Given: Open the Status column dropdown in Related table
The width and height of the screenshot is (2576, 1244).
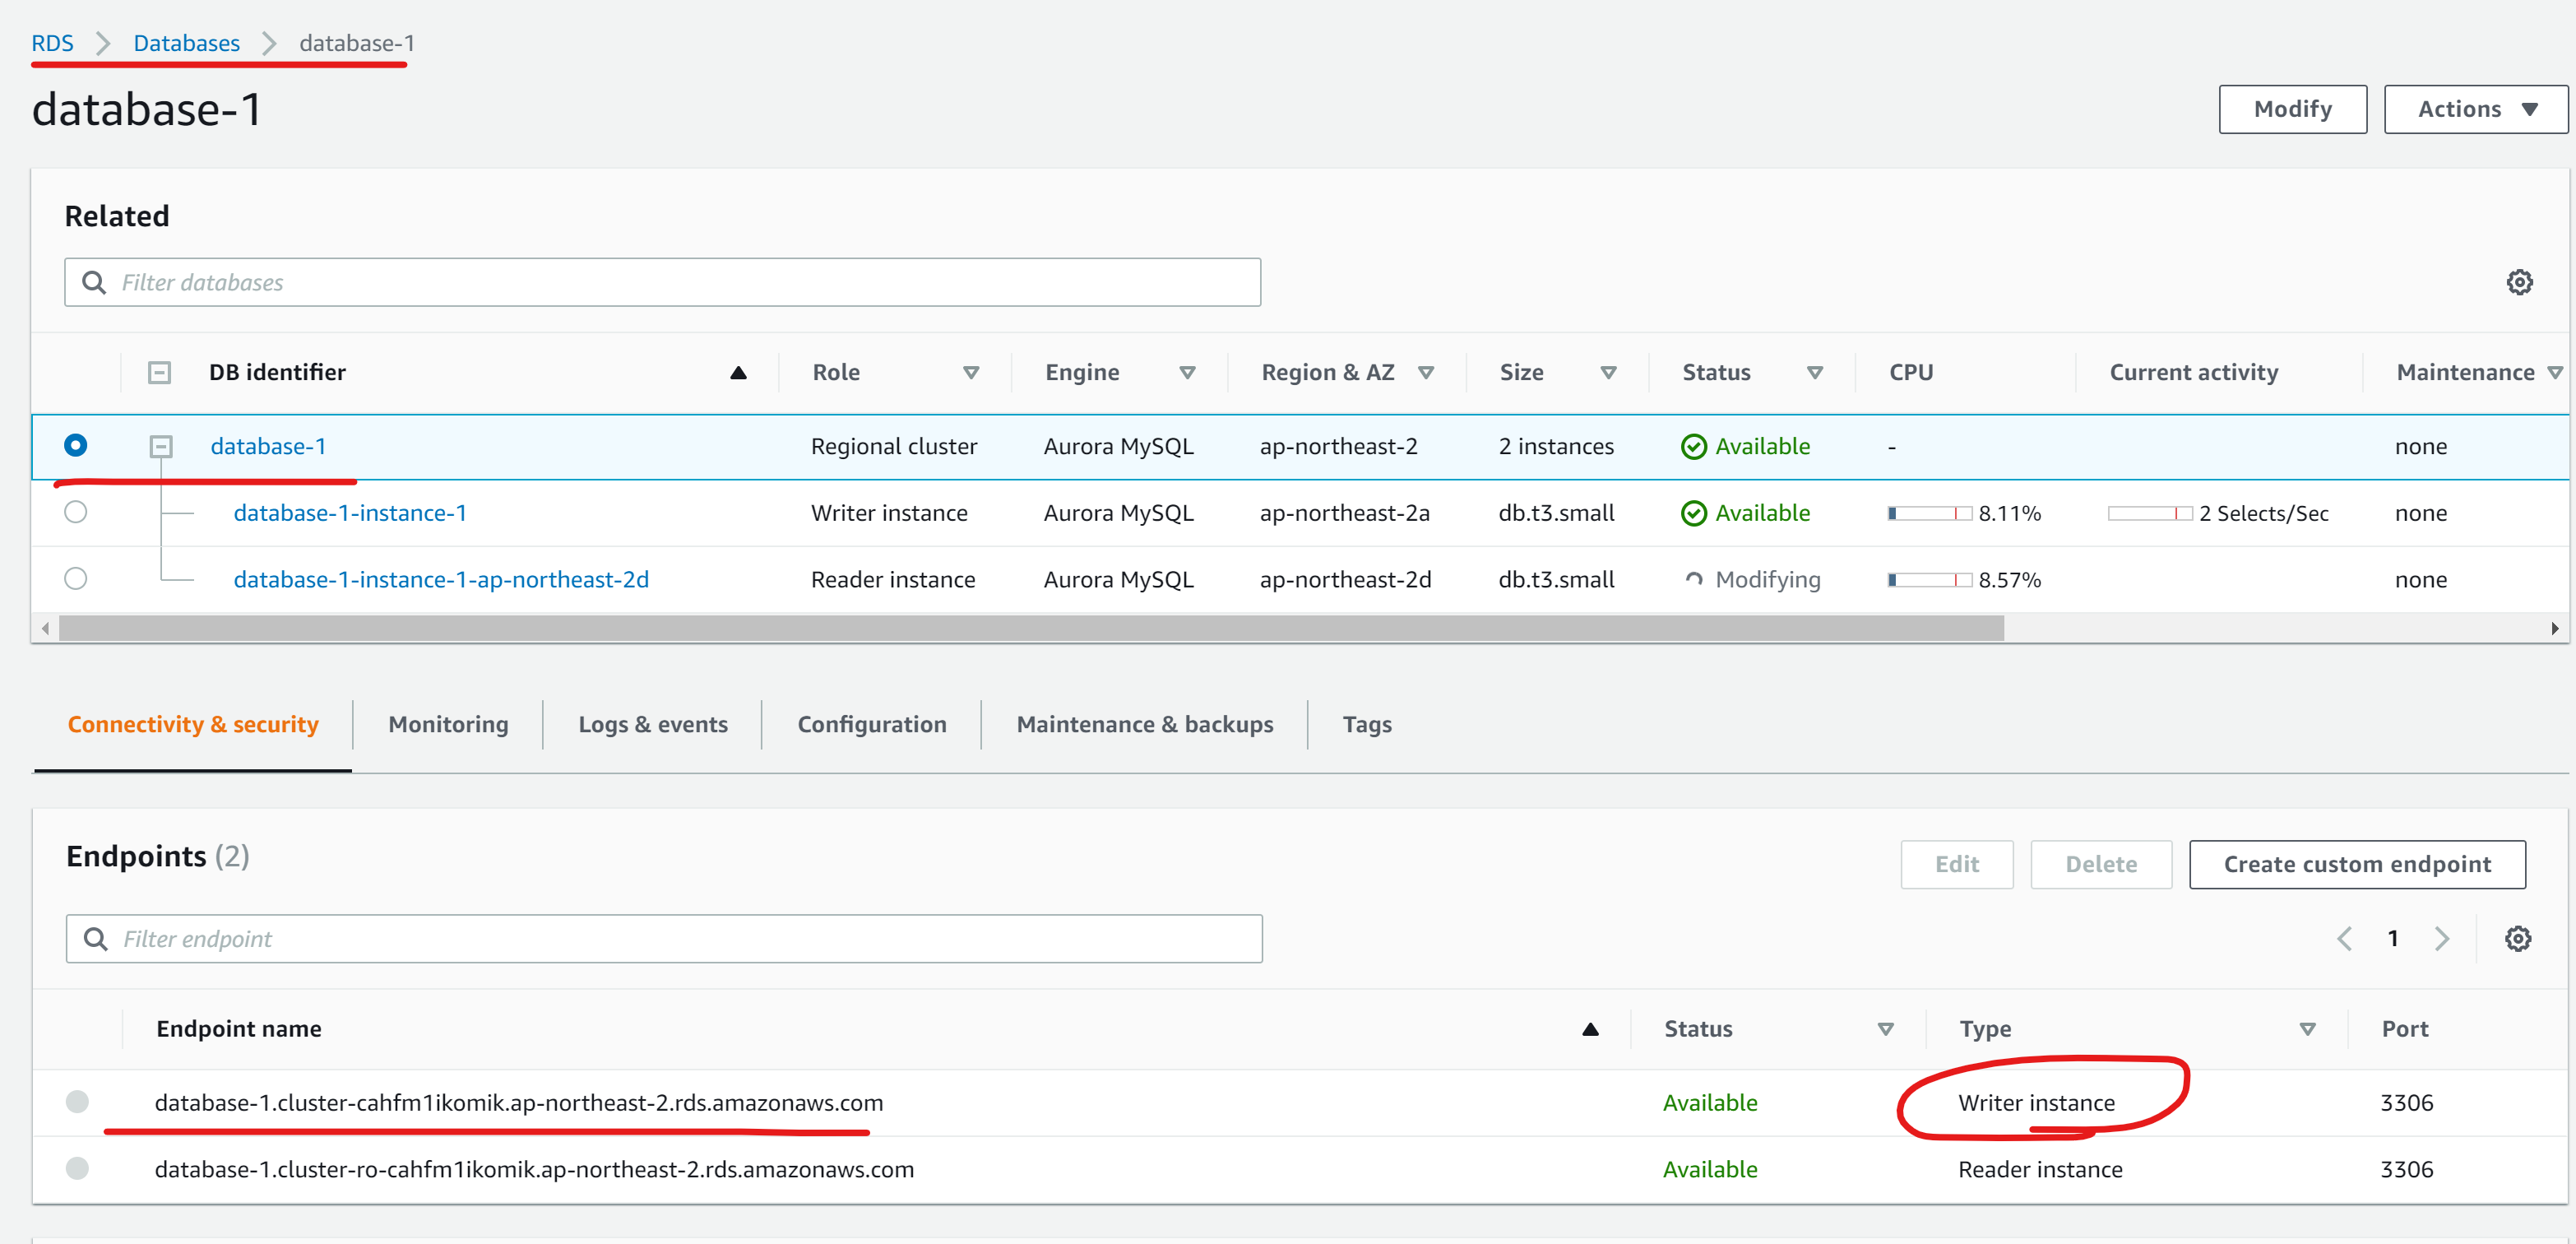Looking at the screenshot, I should click(1814, 372).
